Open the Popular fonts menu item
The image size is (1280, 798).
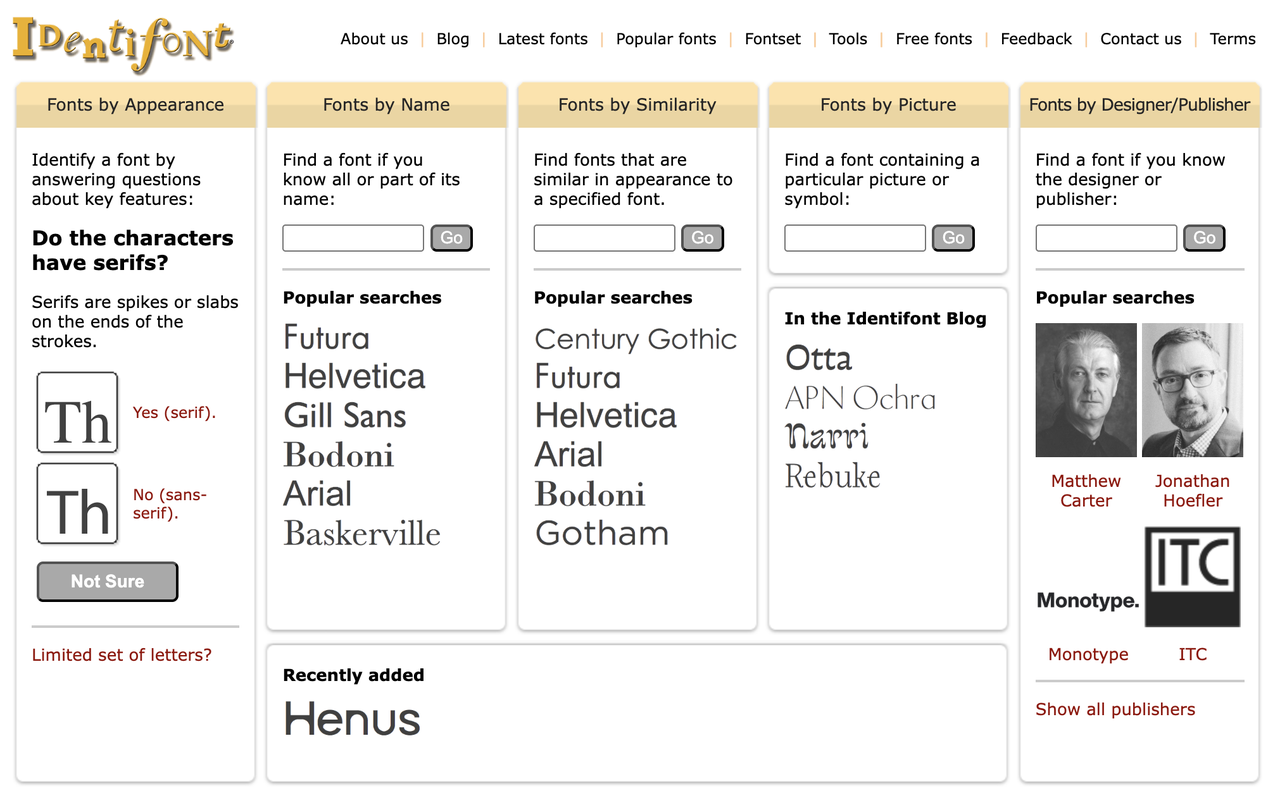click(x=666, y=39)
